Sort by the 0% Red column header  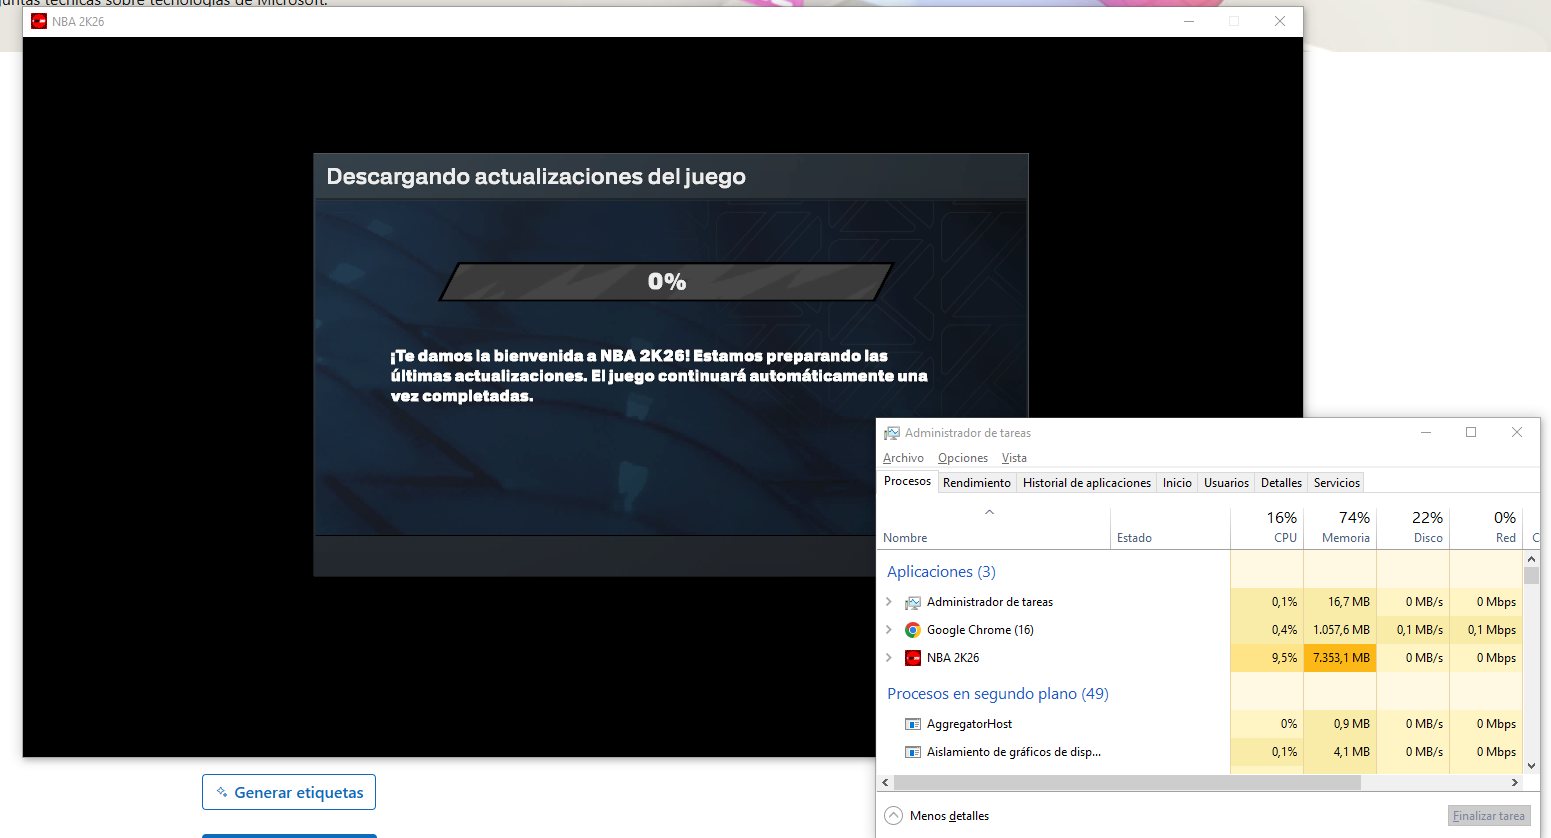point(1486,528)
